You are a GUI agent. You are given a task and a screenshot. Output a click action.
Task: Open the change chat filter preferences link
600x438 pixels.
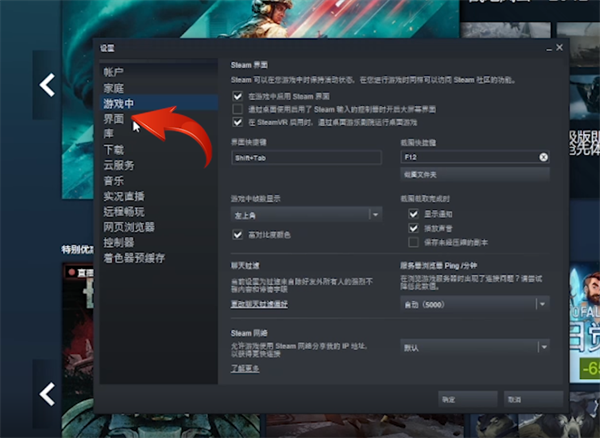click(259, 304)
